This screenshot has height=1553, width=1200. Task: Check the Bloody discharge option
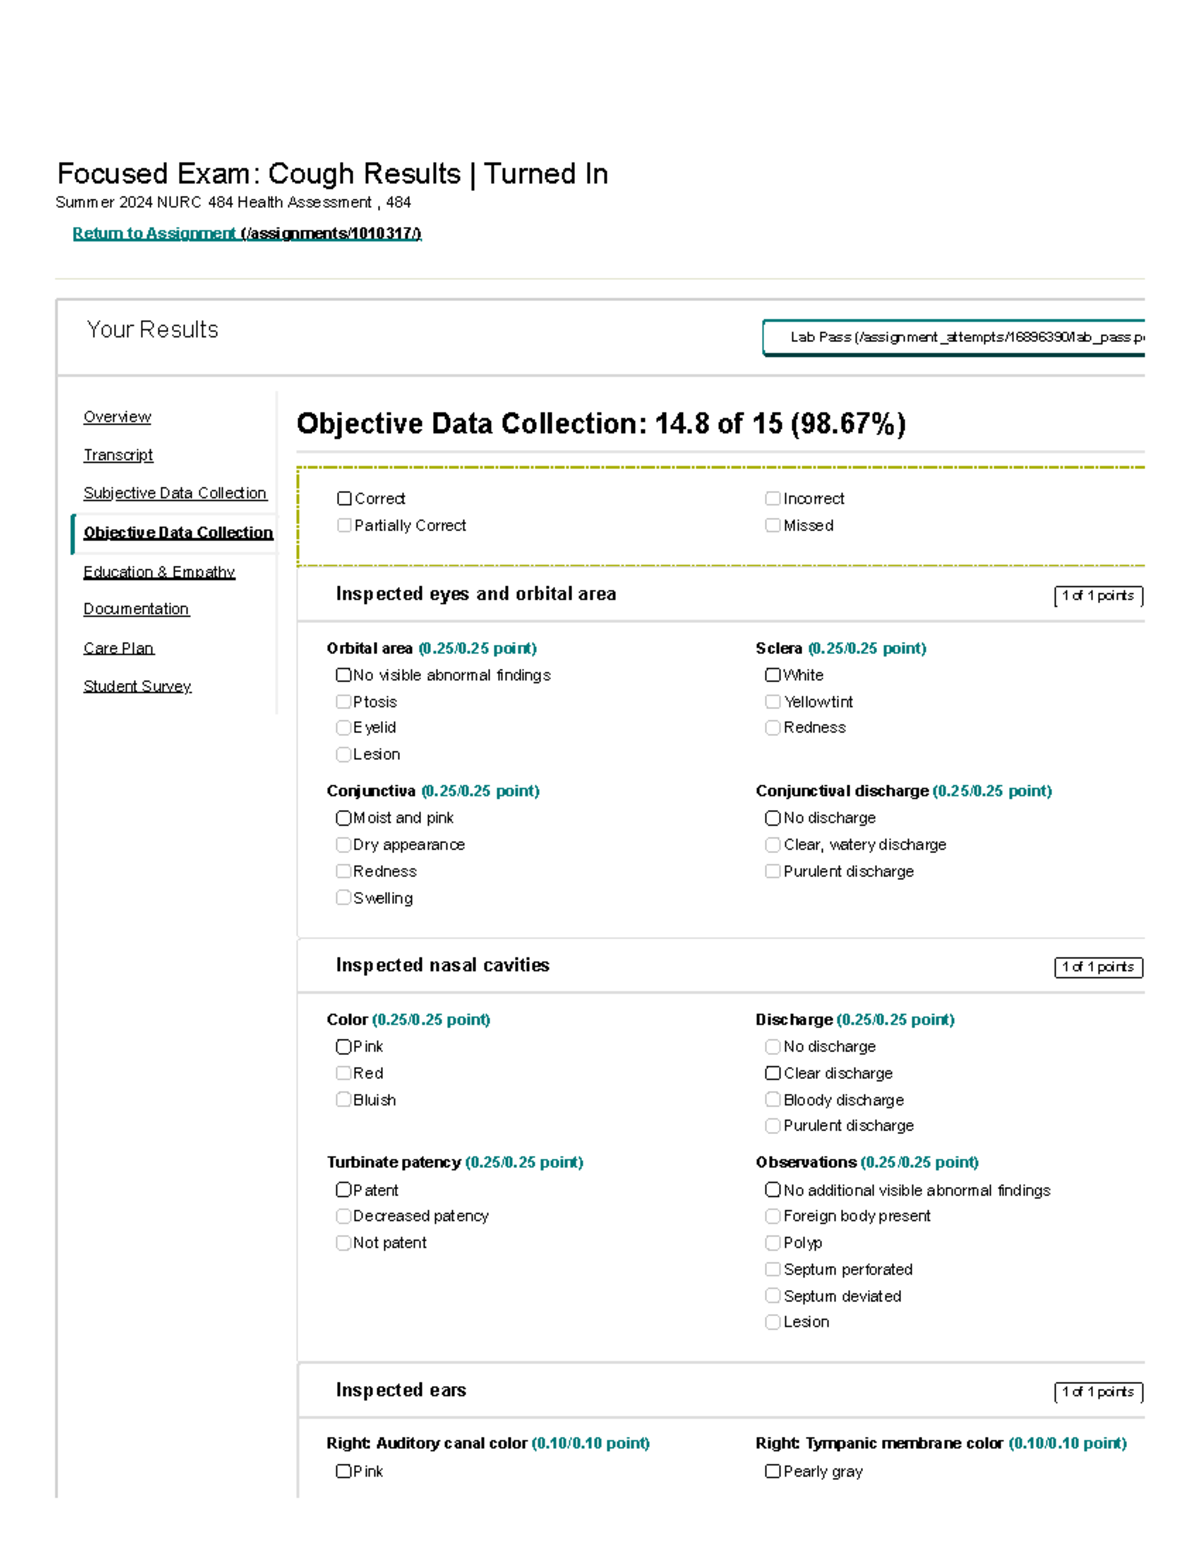773,1100
